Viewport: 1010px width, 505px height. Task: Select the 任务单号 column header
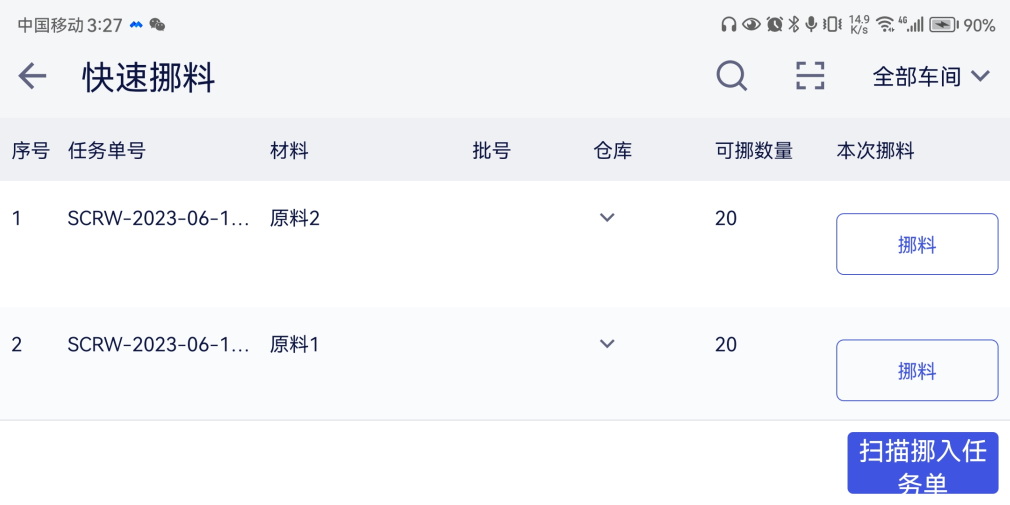tap(107, 151)
